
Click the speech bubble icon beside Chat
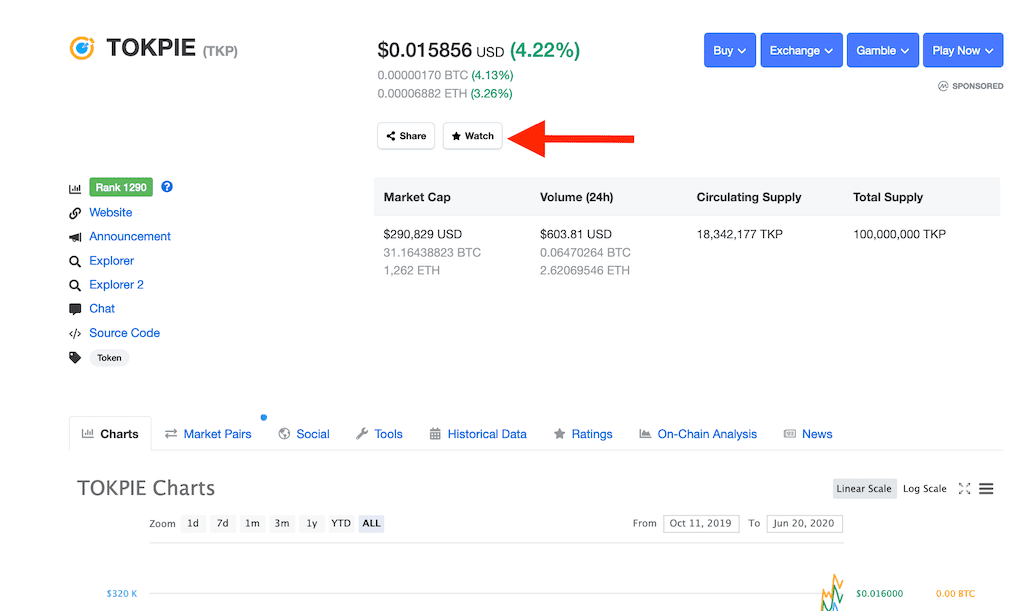tap(75, 309)
